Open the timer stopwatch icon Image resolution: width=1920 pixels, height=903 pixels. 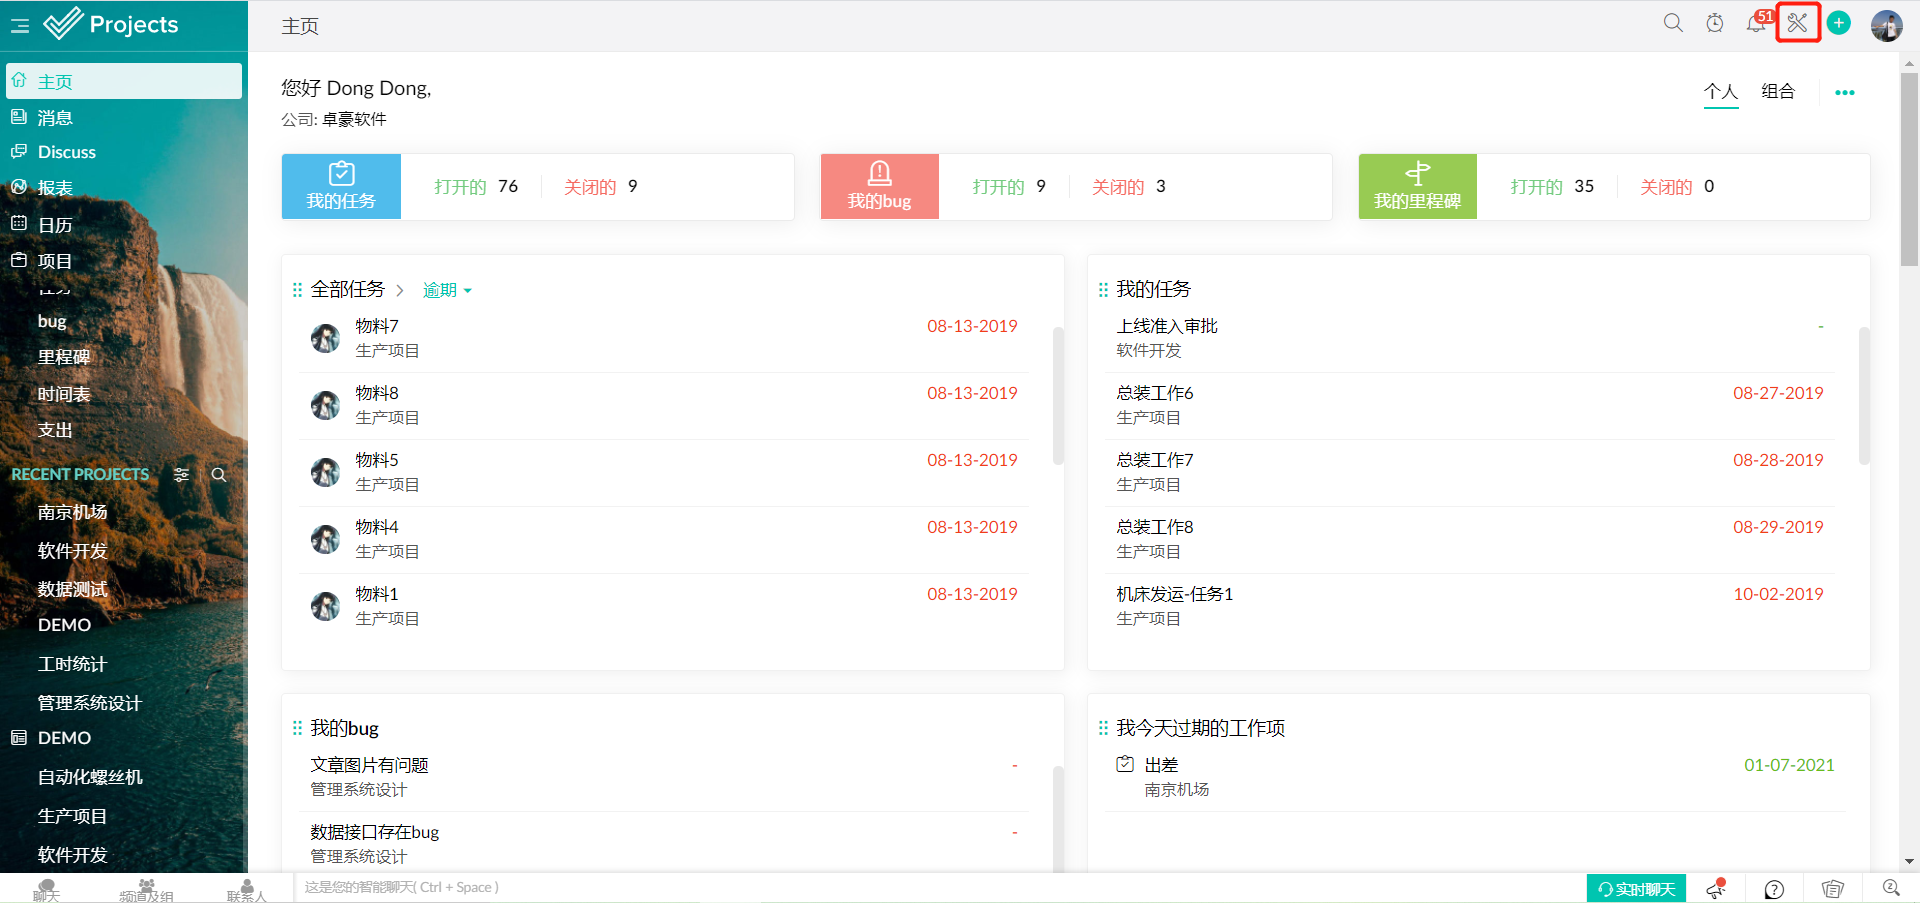pyautogui.click(x=1715, y=23)
